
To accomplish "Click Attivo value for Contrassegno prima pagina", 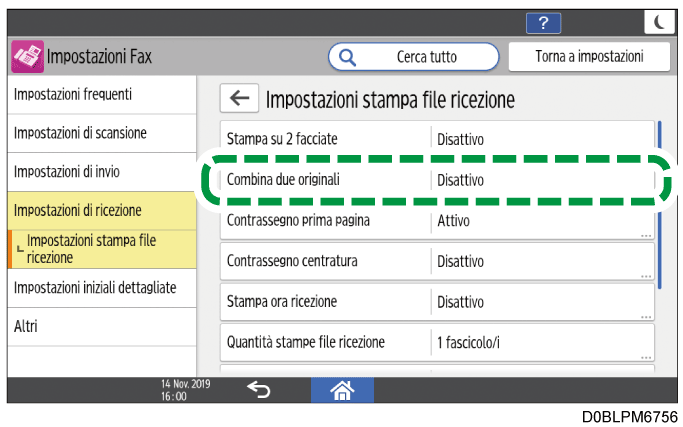I will [453, 221].
